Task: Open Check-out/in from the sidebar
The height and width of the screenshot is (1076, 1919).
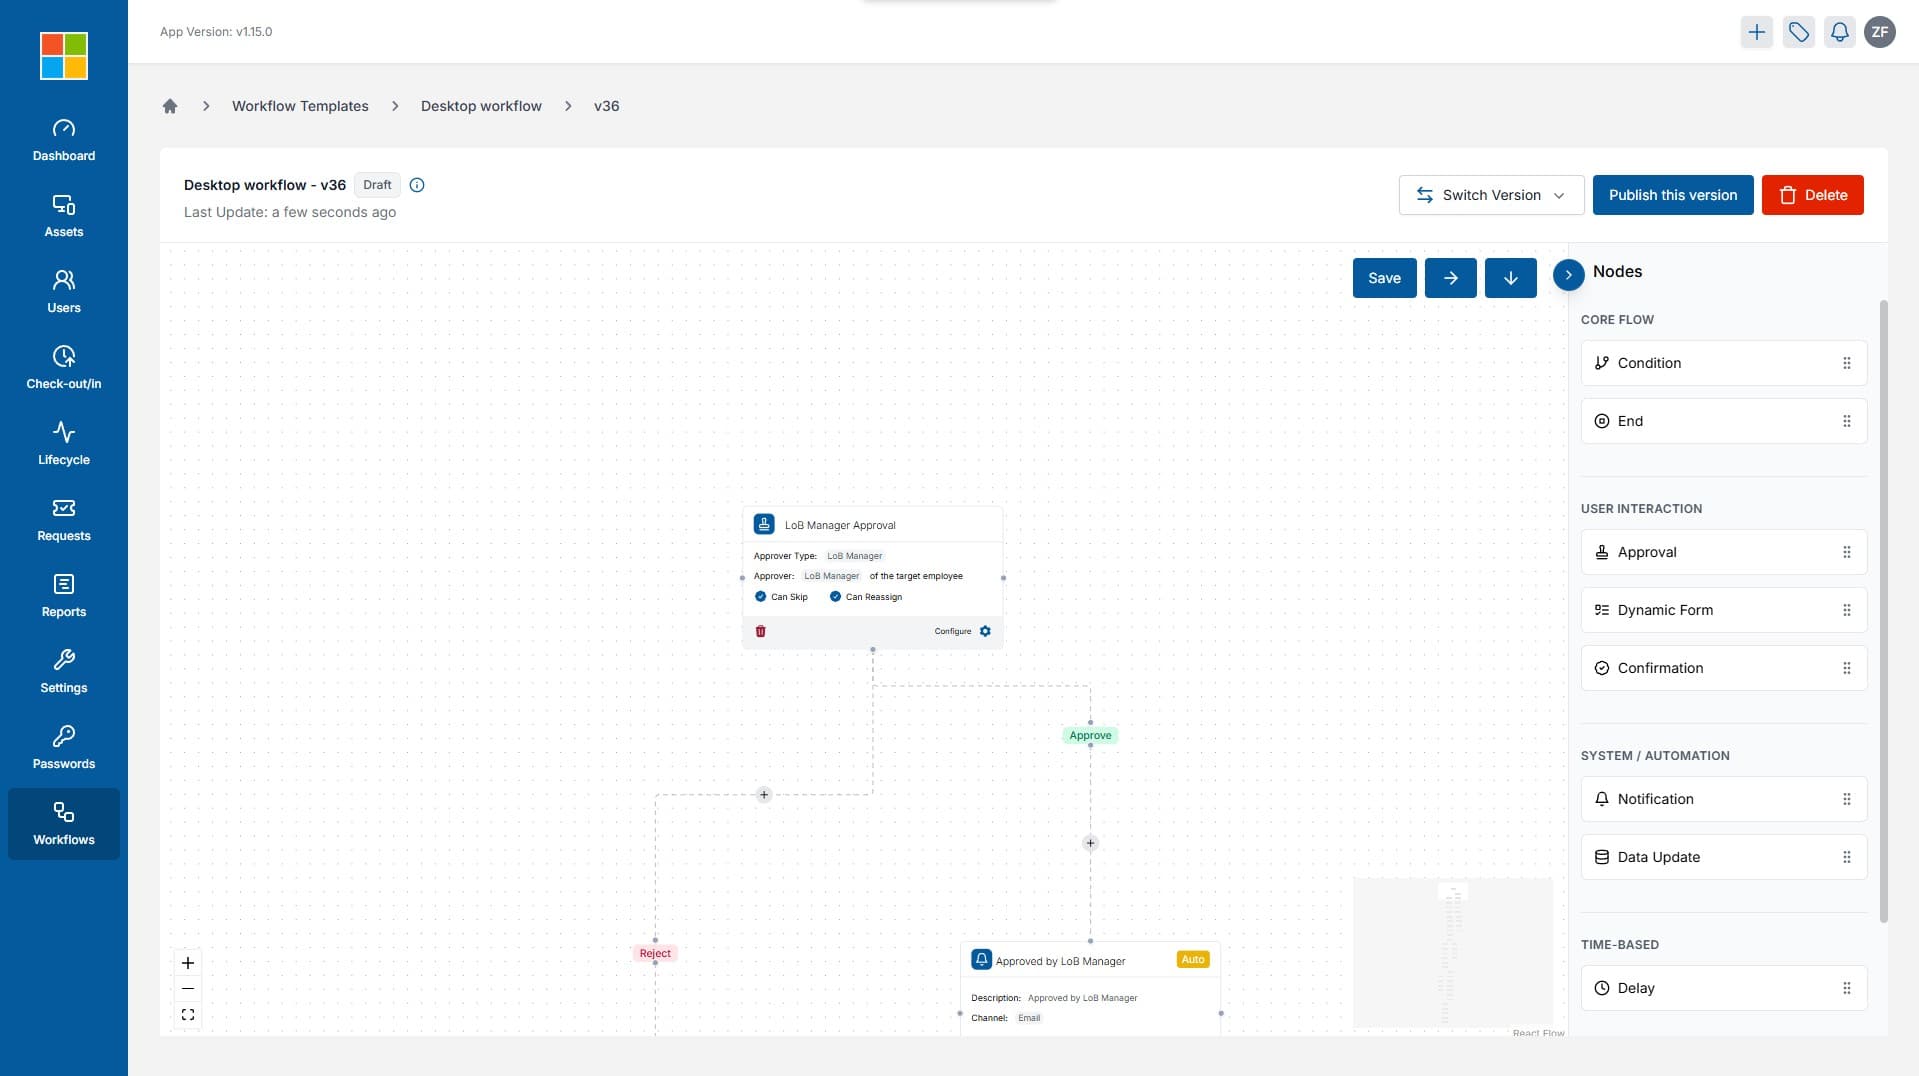Action: tap(64, 368)
